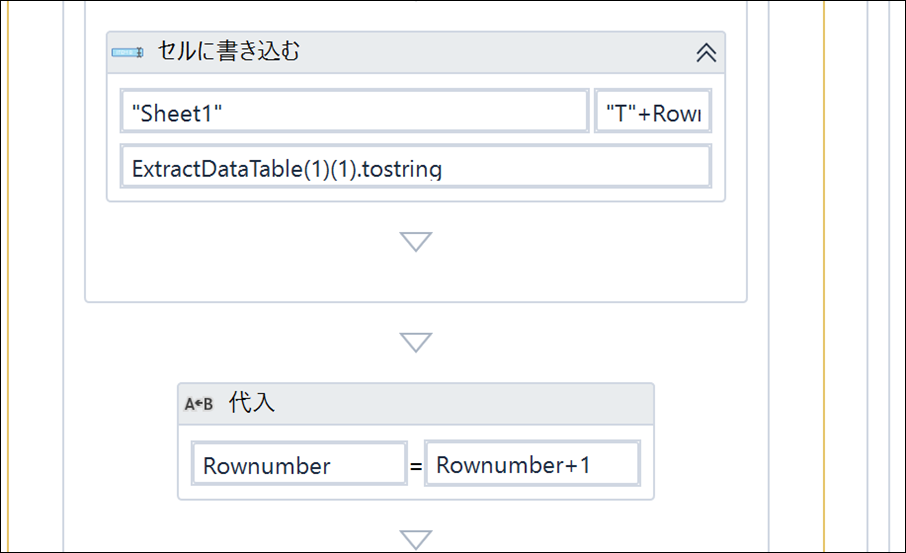The image size is (906, 553).
Task: Select the triangle drop point below セルに書き込む
Action: point(416,242)
